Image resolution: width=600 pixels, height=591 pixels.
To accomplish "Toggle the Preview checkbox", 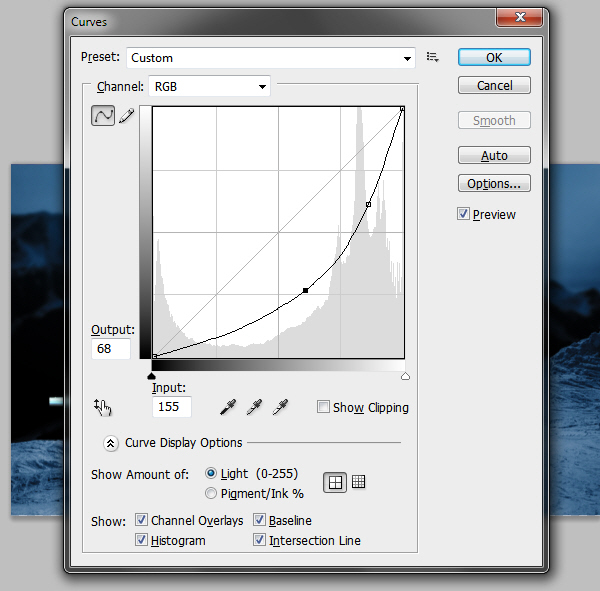I will (x=463, y=214).
